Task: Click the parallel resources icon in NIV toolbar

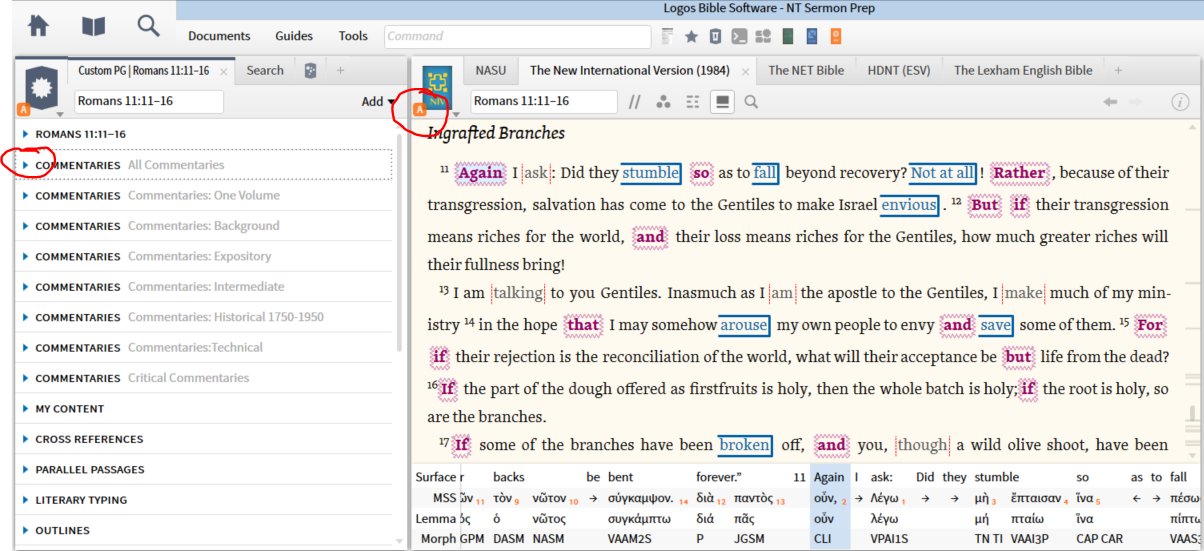Action: coord(635,102)
